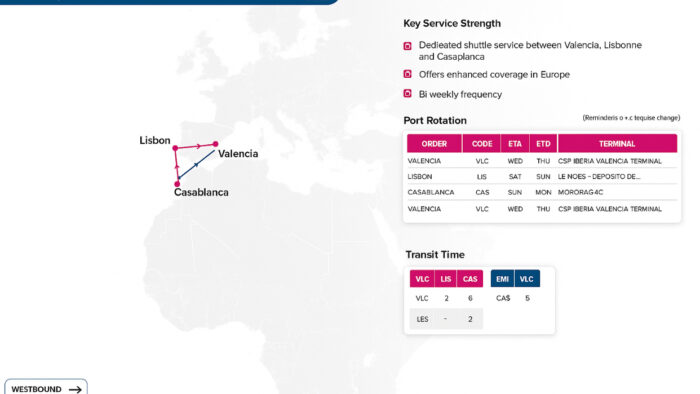
Task: Click the Casablanca port dot on map
Action: click(177, 184)
